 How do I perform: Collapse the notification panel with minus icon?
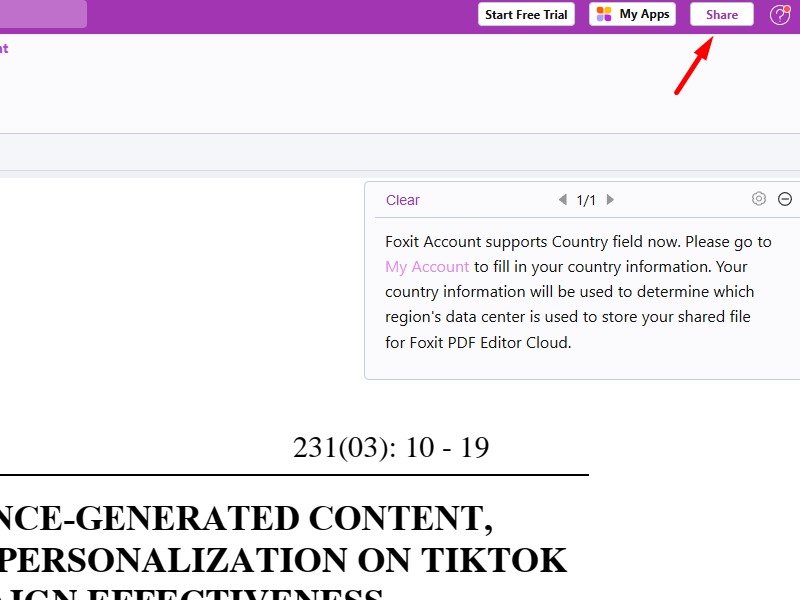(785, 199)
